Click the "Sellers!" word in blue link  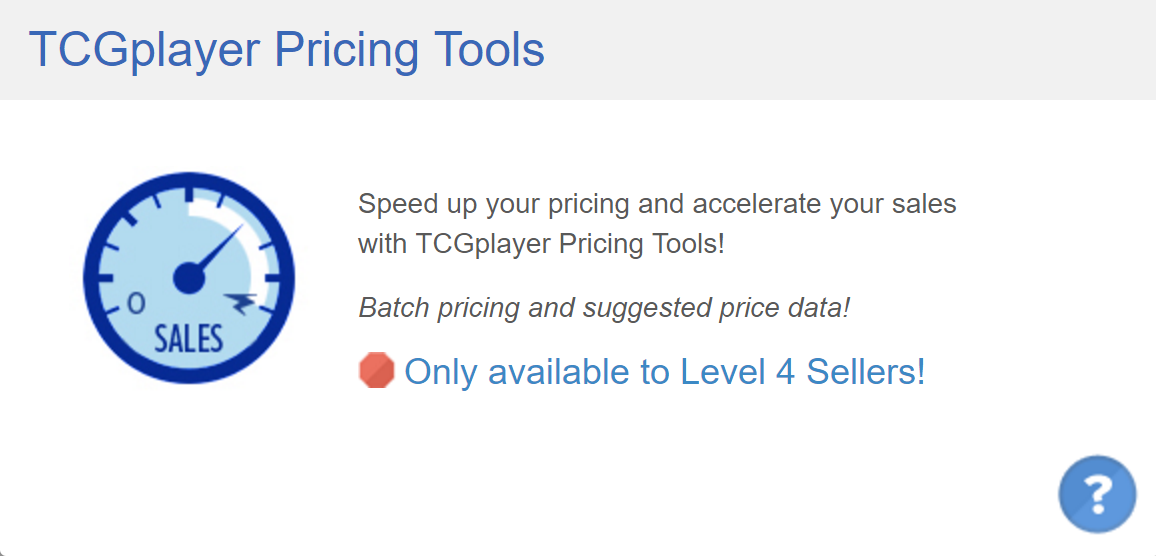click(x=866, y=372)
